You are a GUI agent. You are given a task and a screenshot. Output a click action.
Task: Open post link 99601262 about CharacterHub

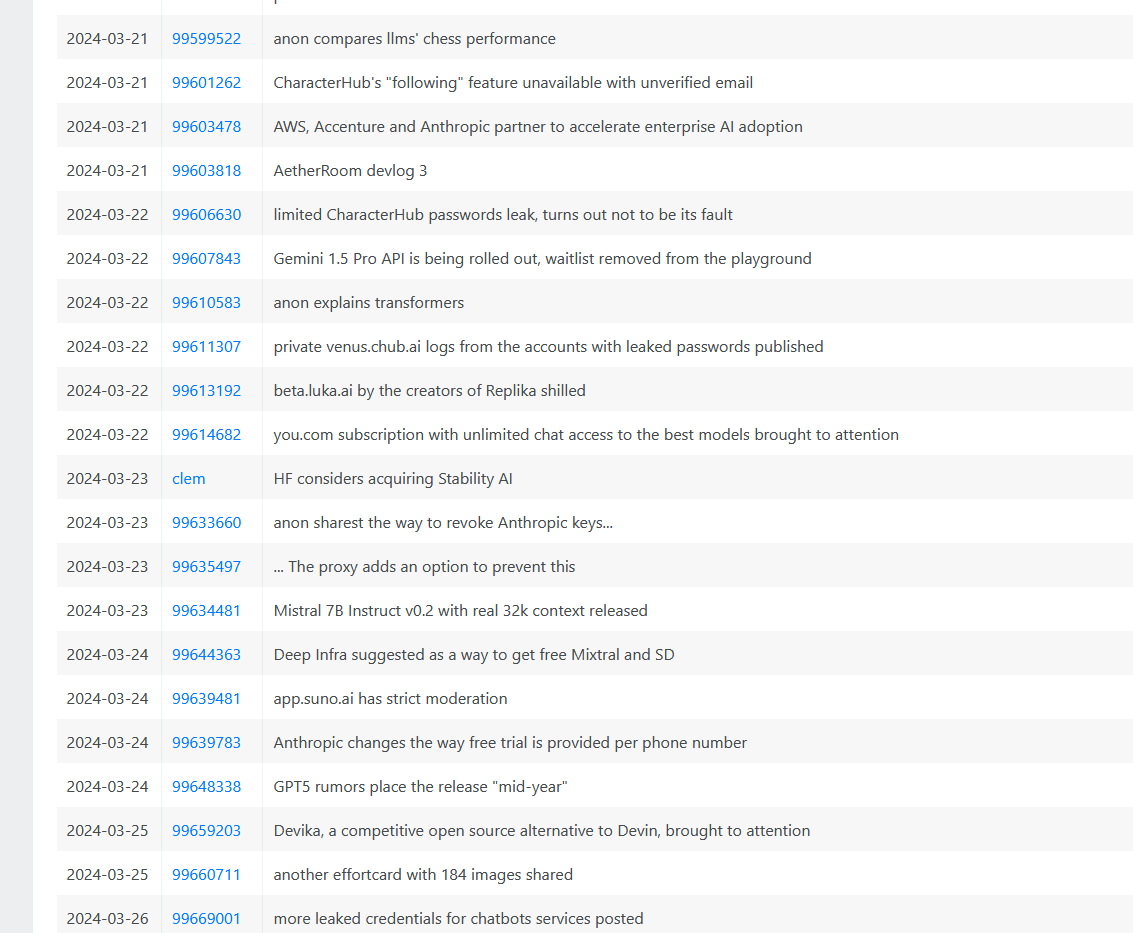pos(206,83)
